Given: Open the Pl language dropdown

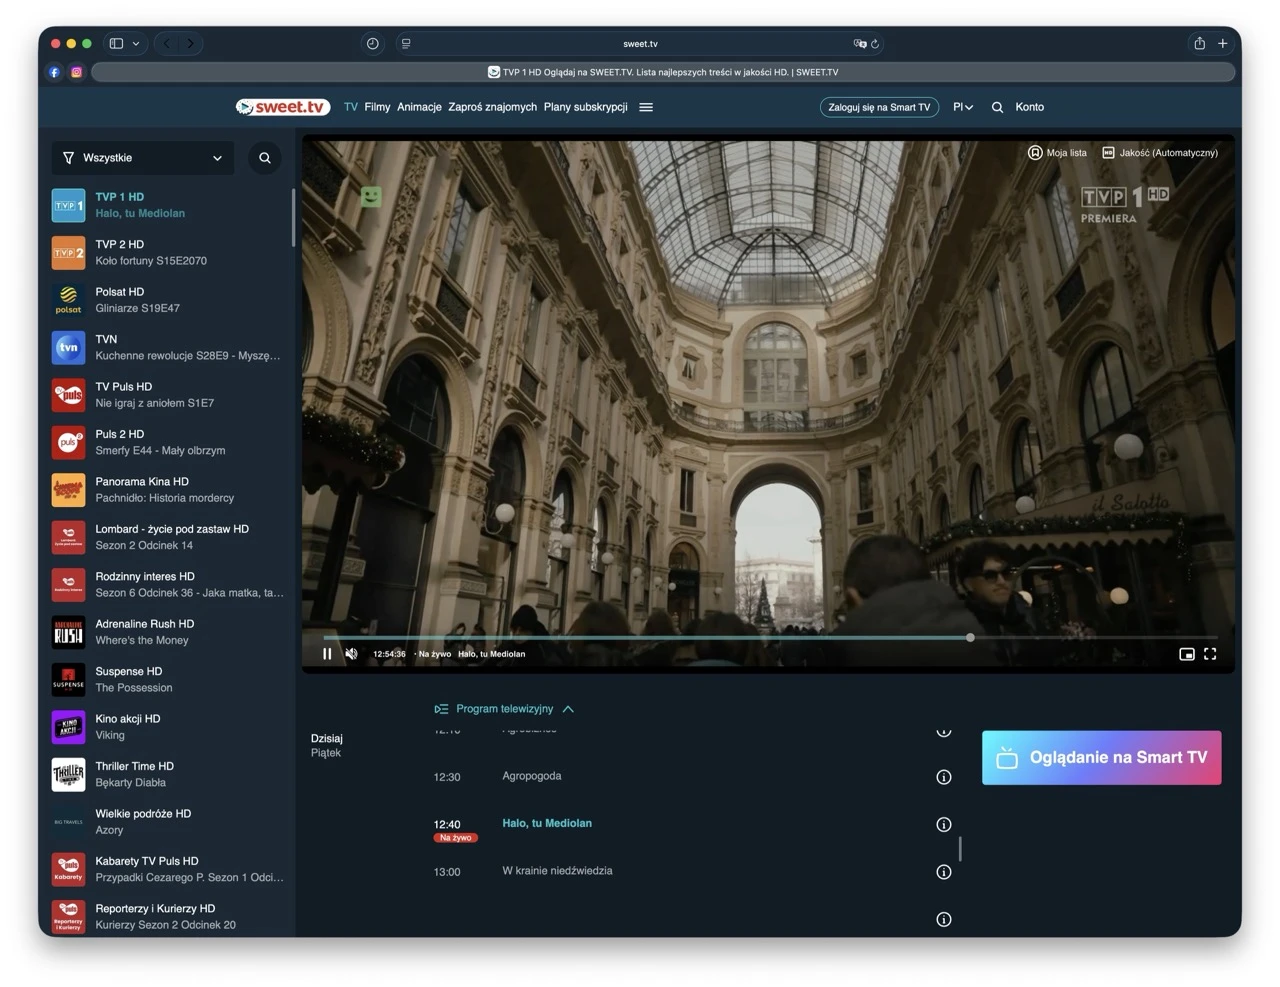Looking at the screenshot, I should (962, 107).
